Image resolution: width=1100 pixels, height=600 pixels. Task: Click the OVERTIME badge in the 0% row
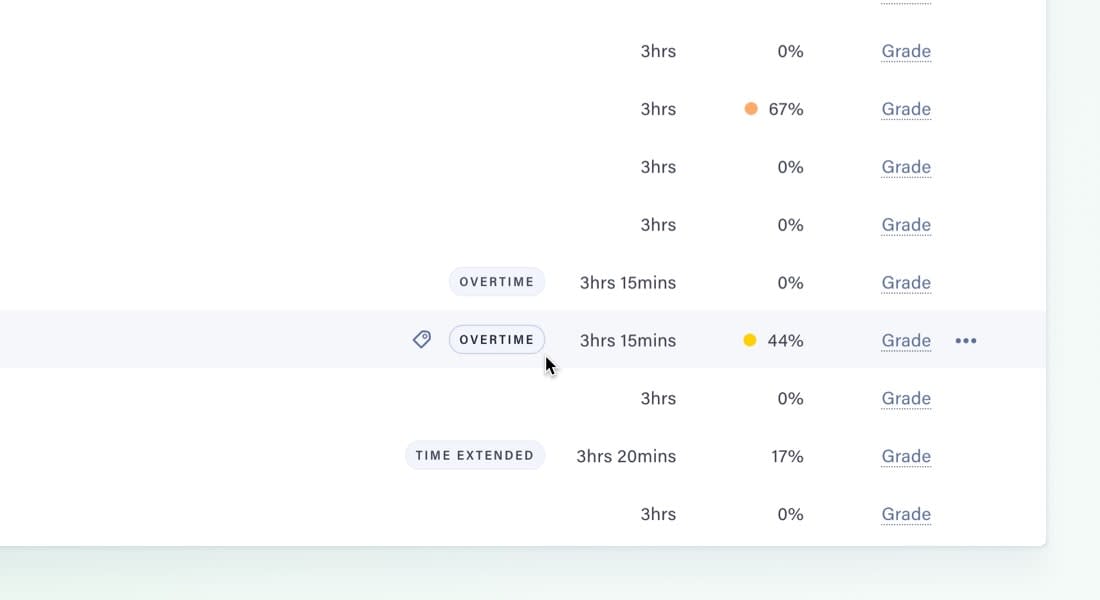click(496, 282)
